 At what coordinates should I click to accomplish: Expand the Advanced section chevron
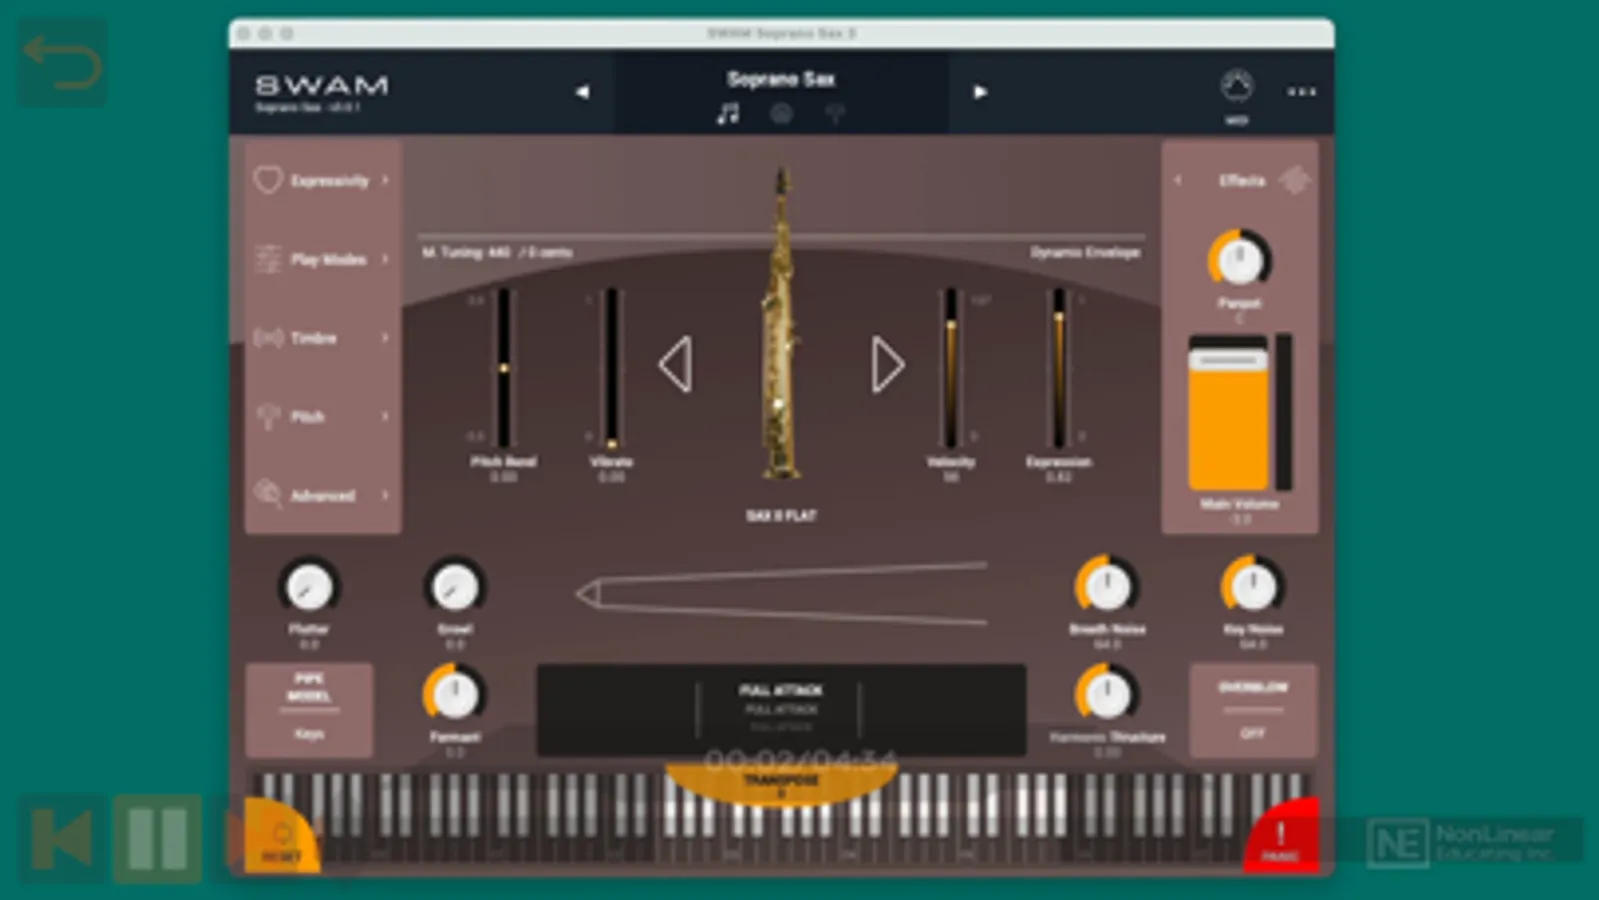pos(385,495)
